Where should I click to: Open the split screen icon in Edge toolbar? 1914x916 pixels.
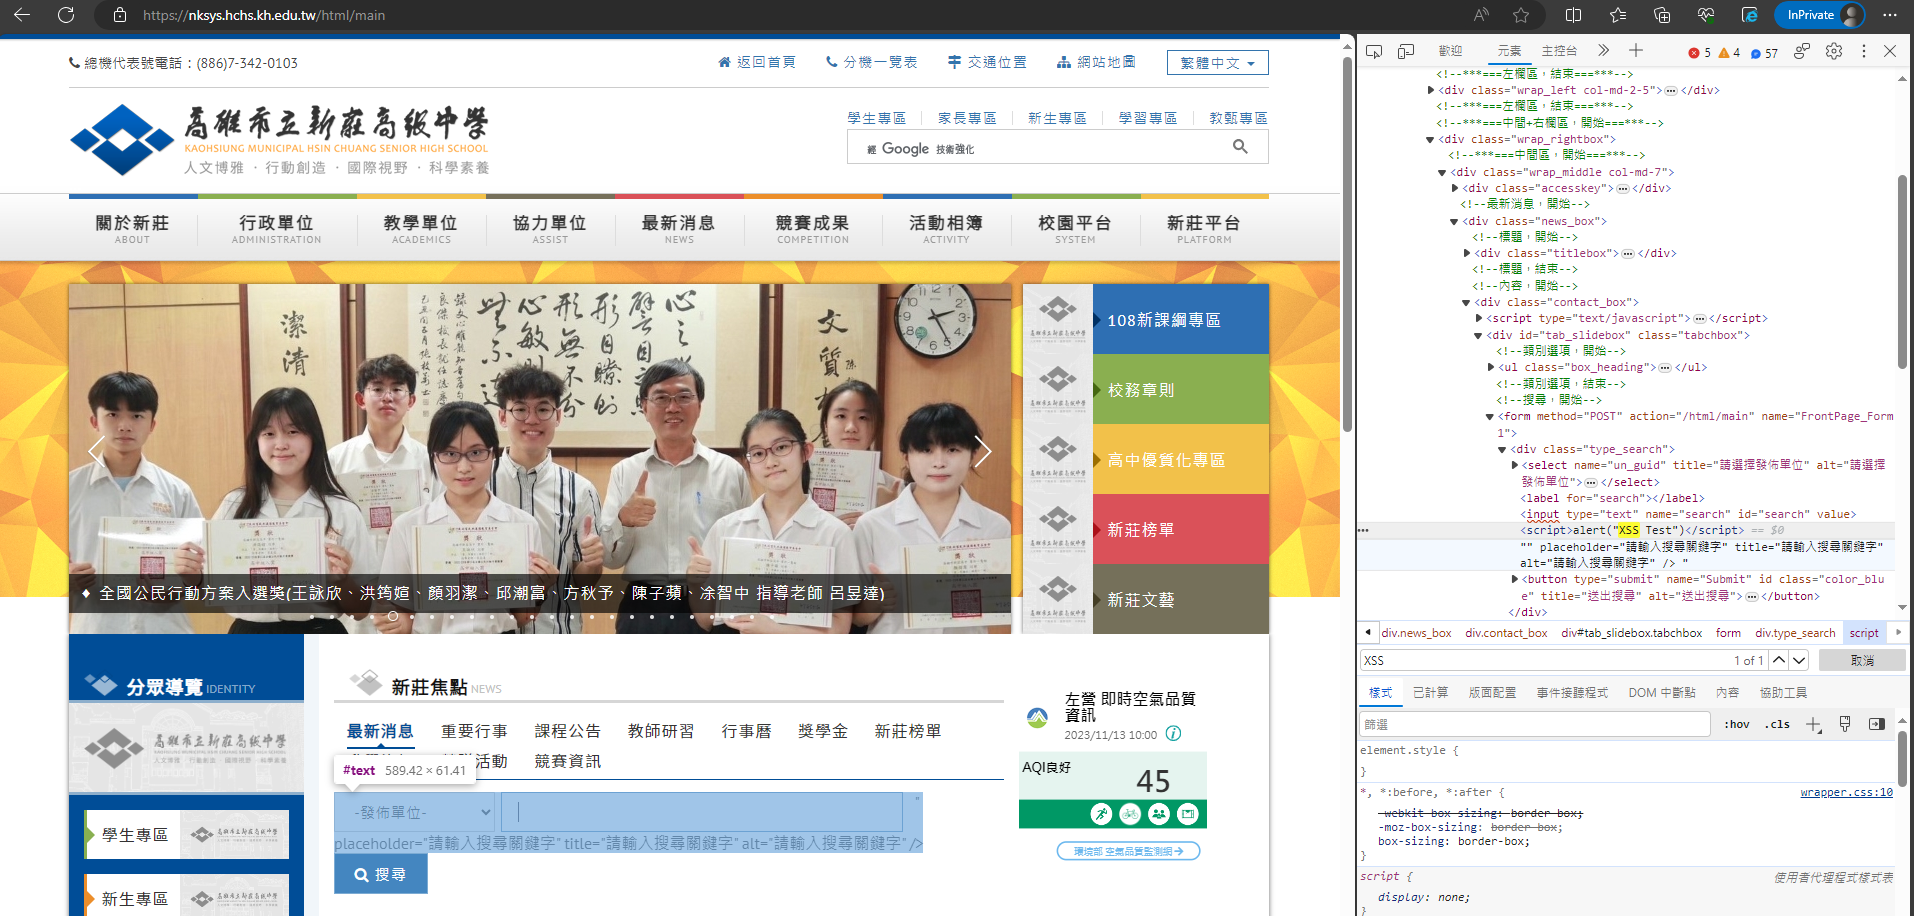point(1573,15)
